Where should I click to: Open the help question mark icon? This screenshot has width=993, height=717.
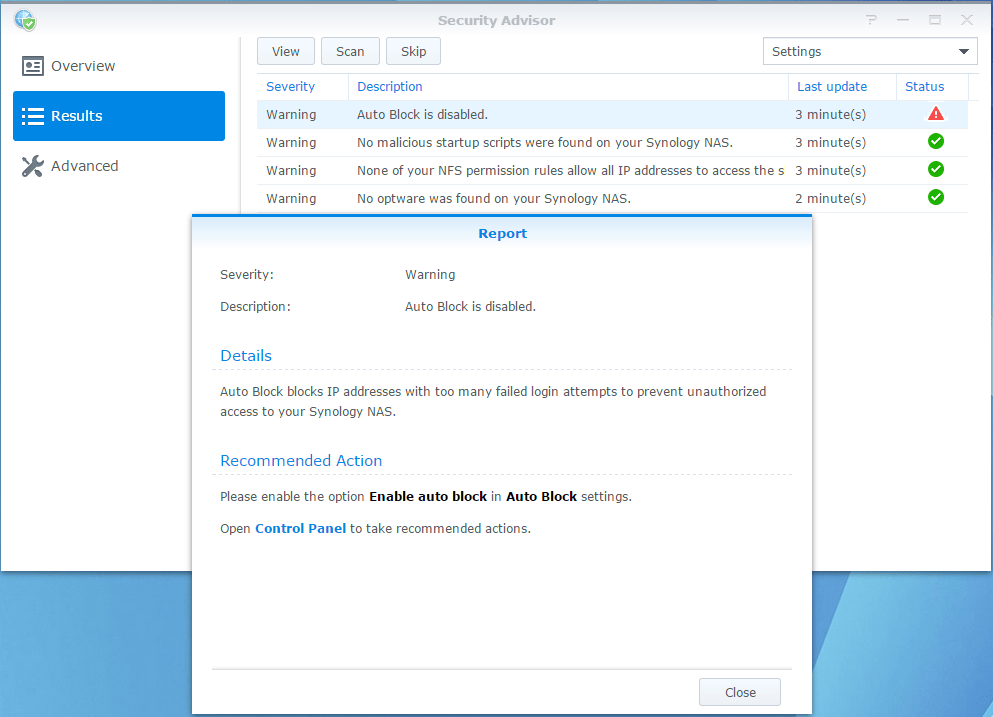[x=871, y=20]
